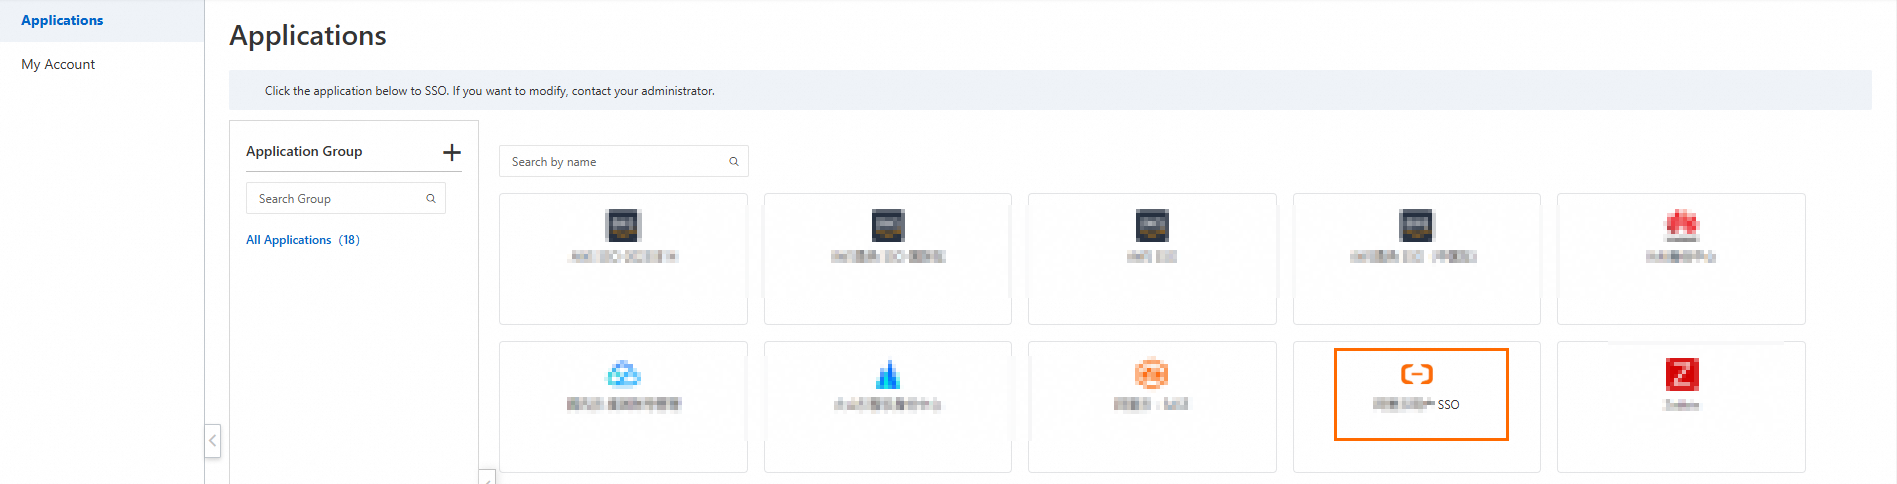Collapse the left sidebar with arrow handle
This screenshot has width=1897, height=484.
point(212,440)
